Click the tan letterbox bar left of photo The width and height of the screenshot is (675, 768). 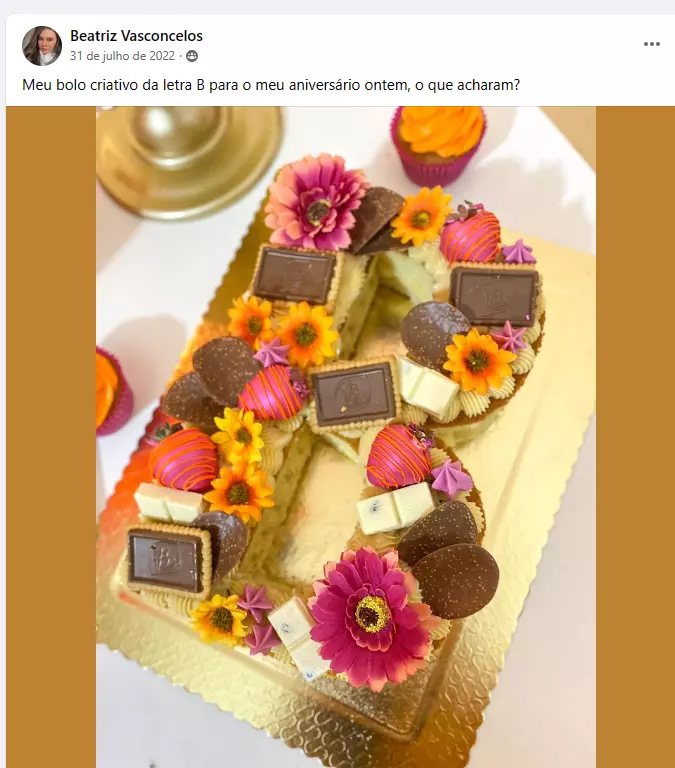[51, 437]
